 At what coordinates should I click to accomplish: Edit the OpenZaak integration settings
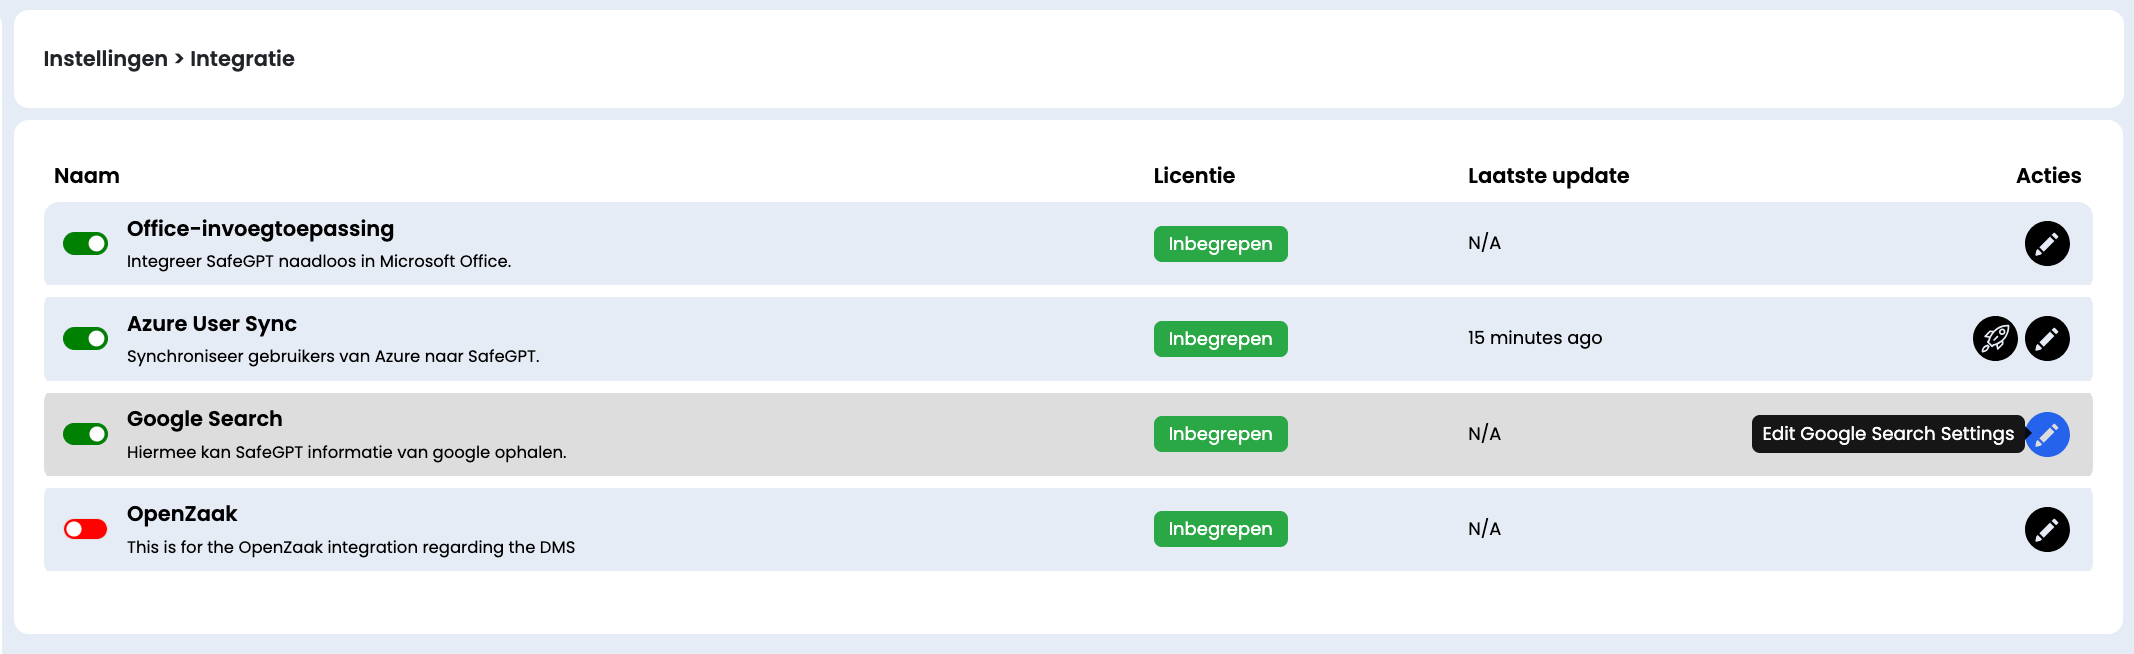[2046, 529]
